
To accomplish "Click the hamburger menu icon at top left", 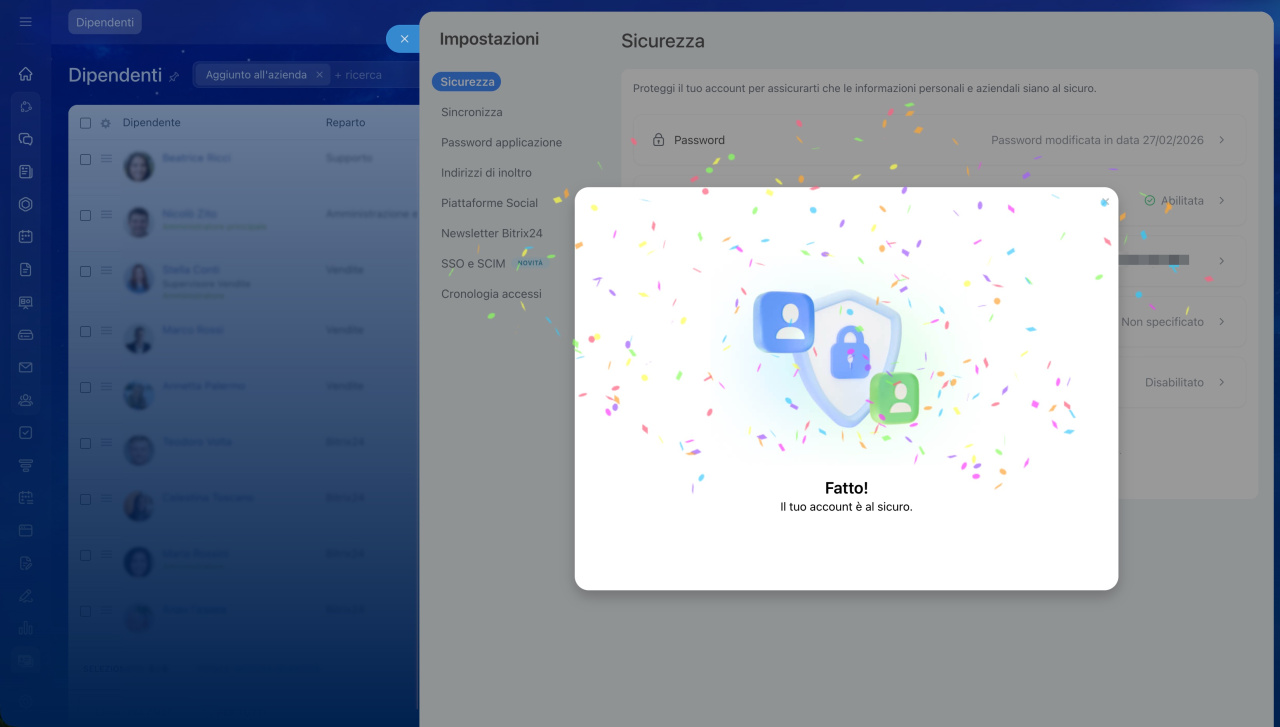I will click(x=26, y=22).
